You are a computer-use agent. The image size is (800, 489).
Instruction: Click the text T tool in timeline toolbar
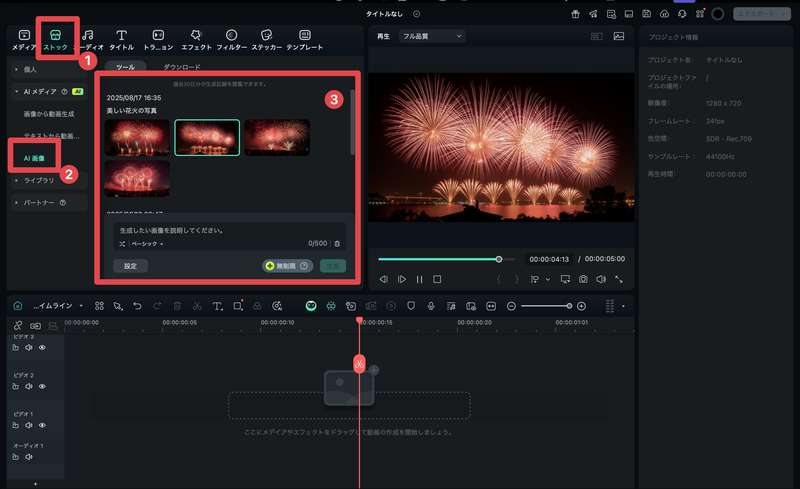[217, 306]
